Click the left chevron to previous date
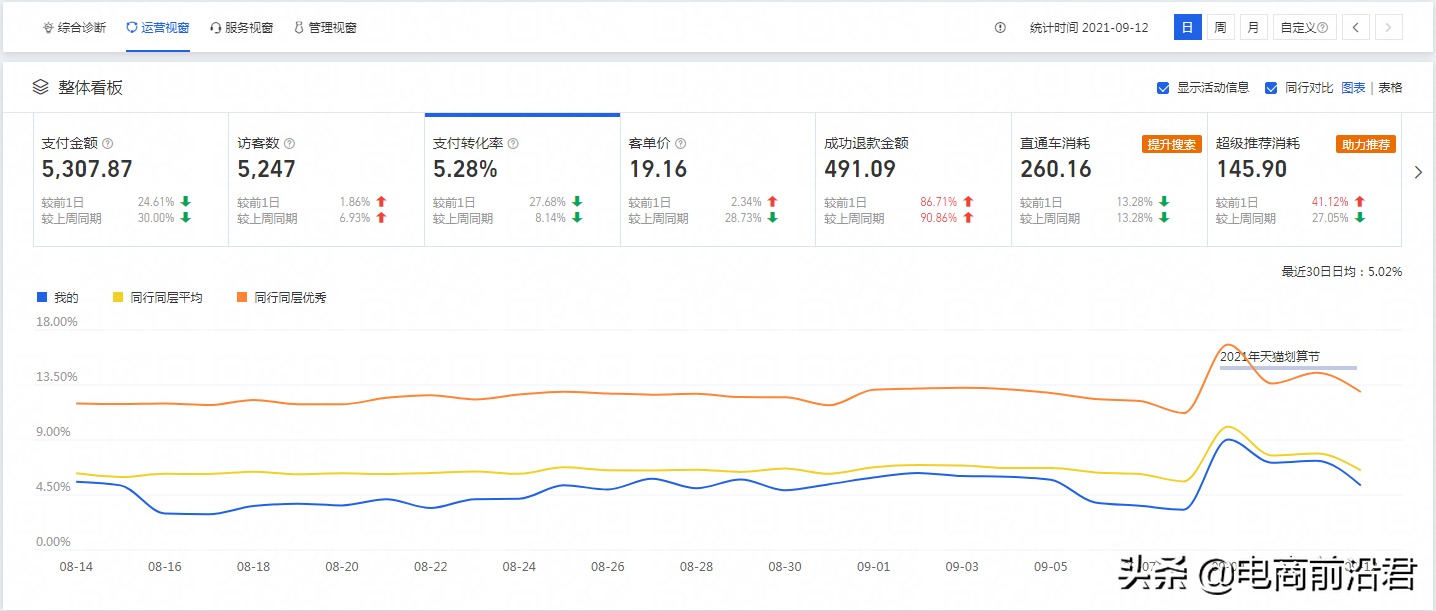This screenshot has height=611, width=1436. pos(1355,27)
